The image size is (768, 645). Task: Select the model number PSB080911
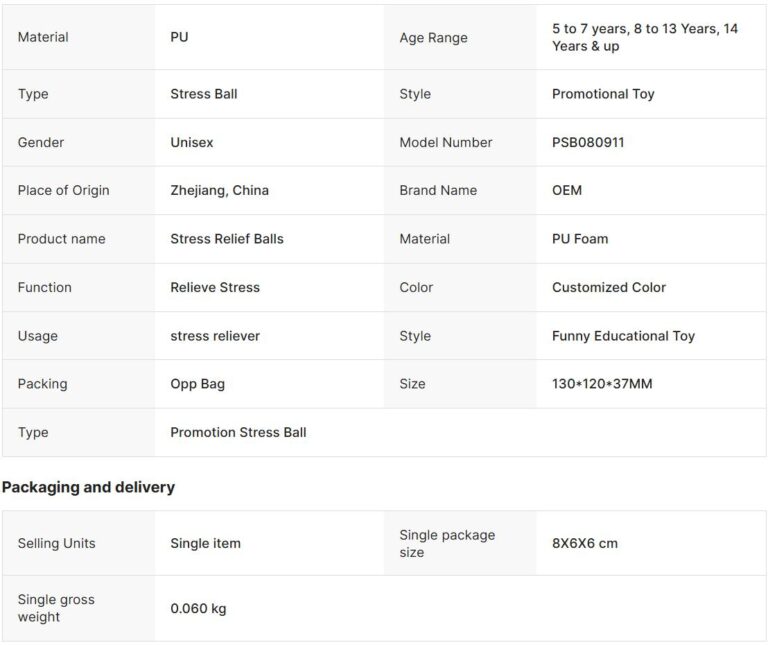588,142
